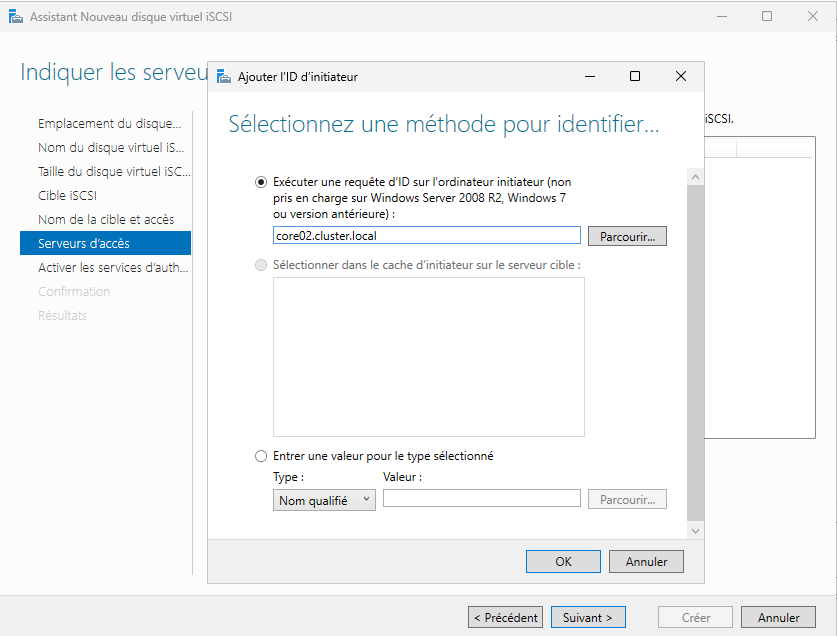Image resolution: width=837 pixels, height=636 pixels.
Task: Click the Suivant button in wizard
Action: [588, 618]
